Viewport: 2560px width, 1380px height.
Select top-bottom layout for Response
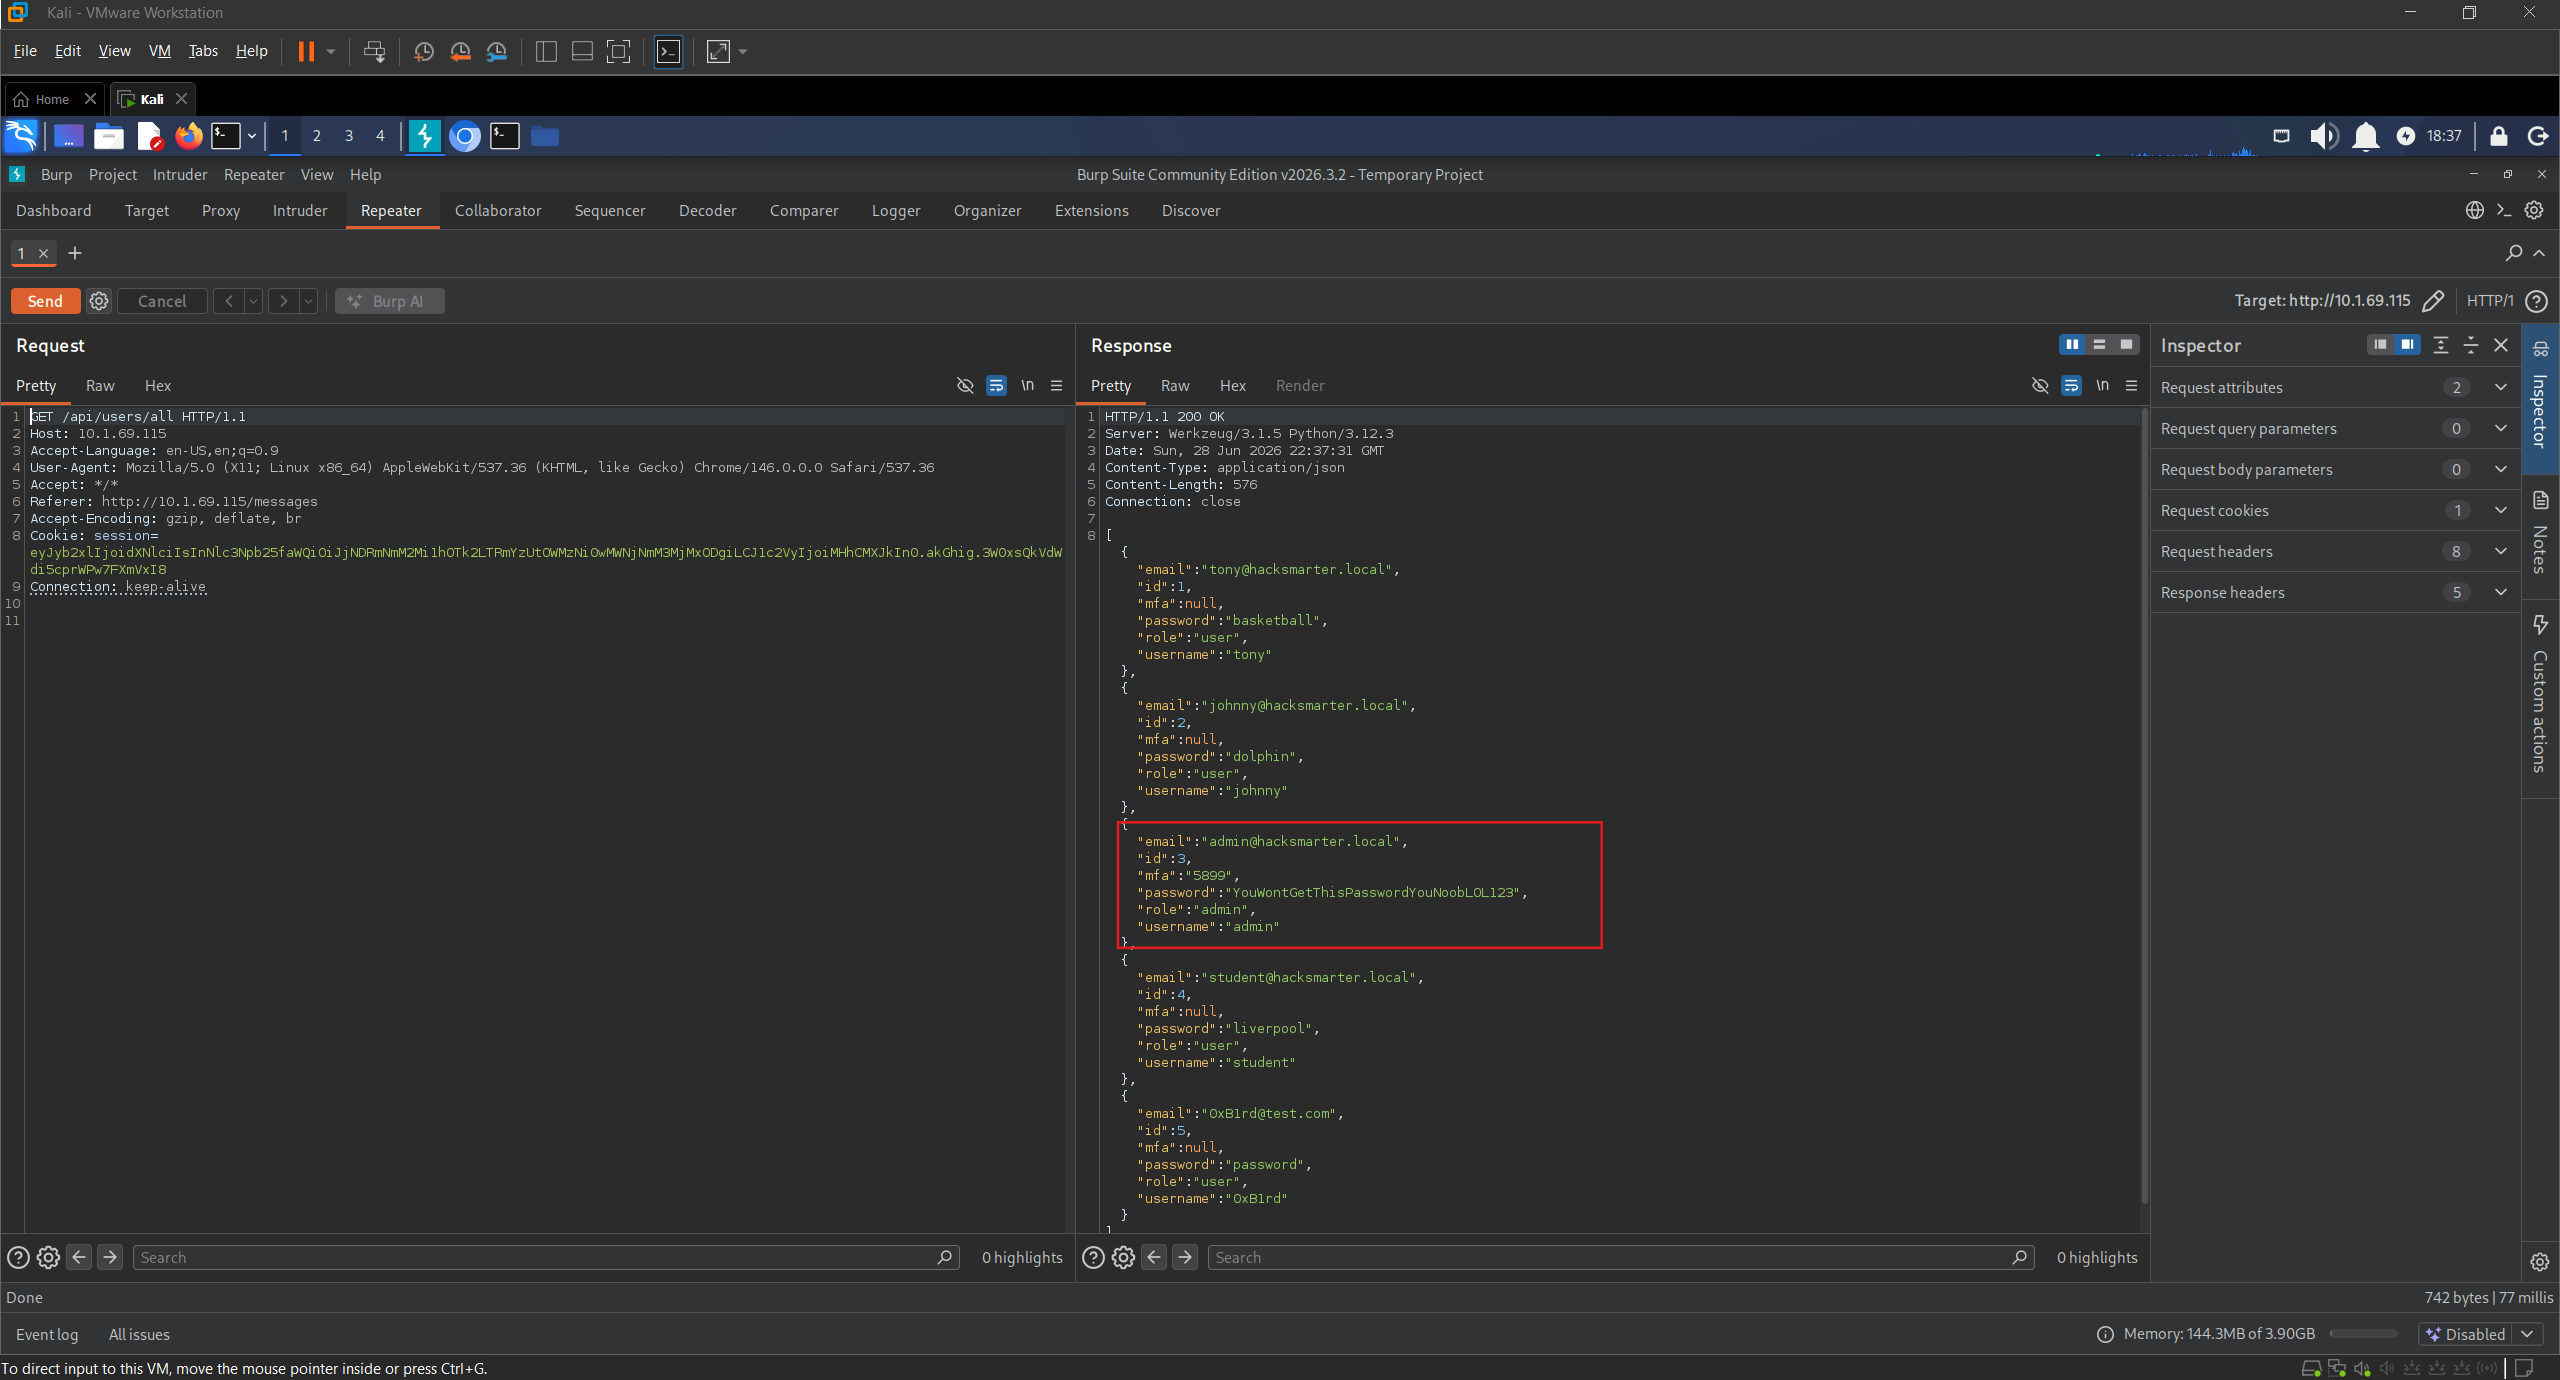pyautogui.click(x=2099, y=345)
